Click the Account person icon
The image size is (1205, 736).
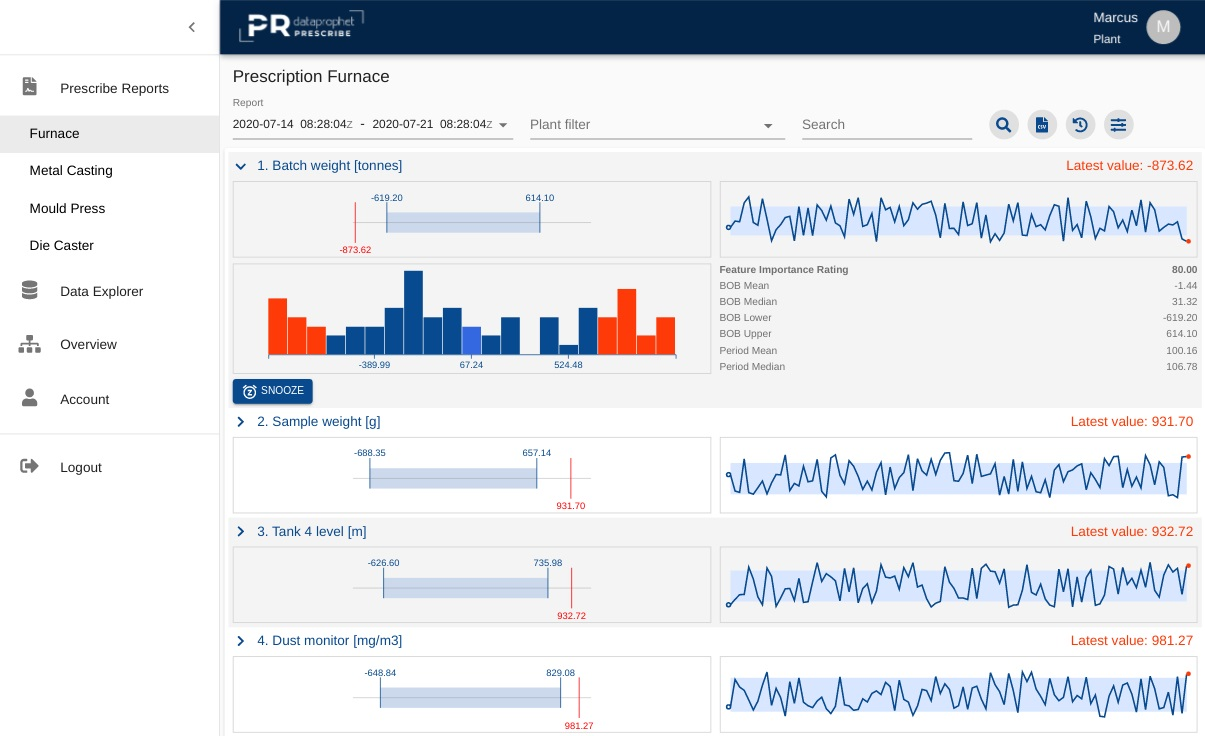tap(30, 399)
